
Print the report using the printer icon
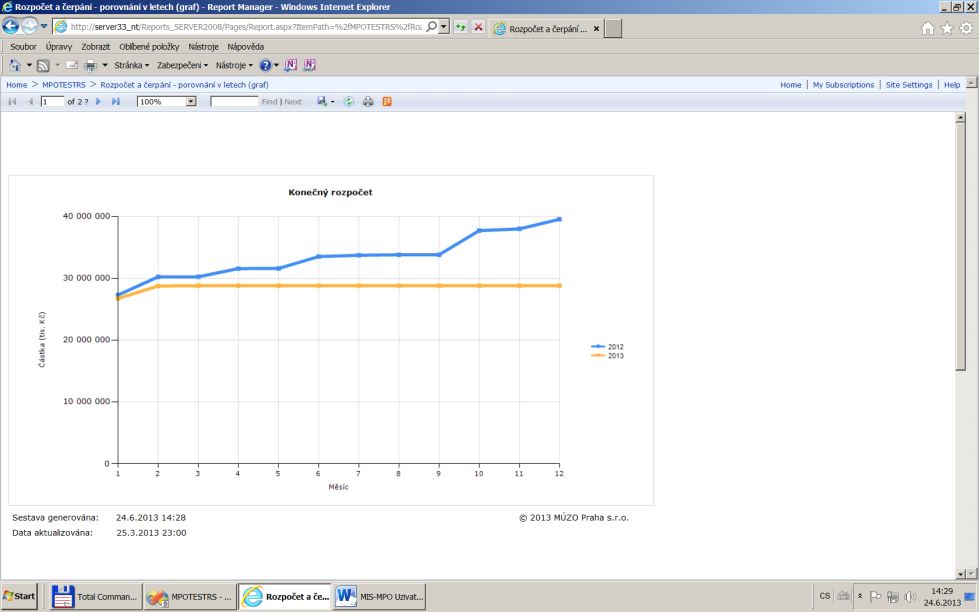click(368, 102)
